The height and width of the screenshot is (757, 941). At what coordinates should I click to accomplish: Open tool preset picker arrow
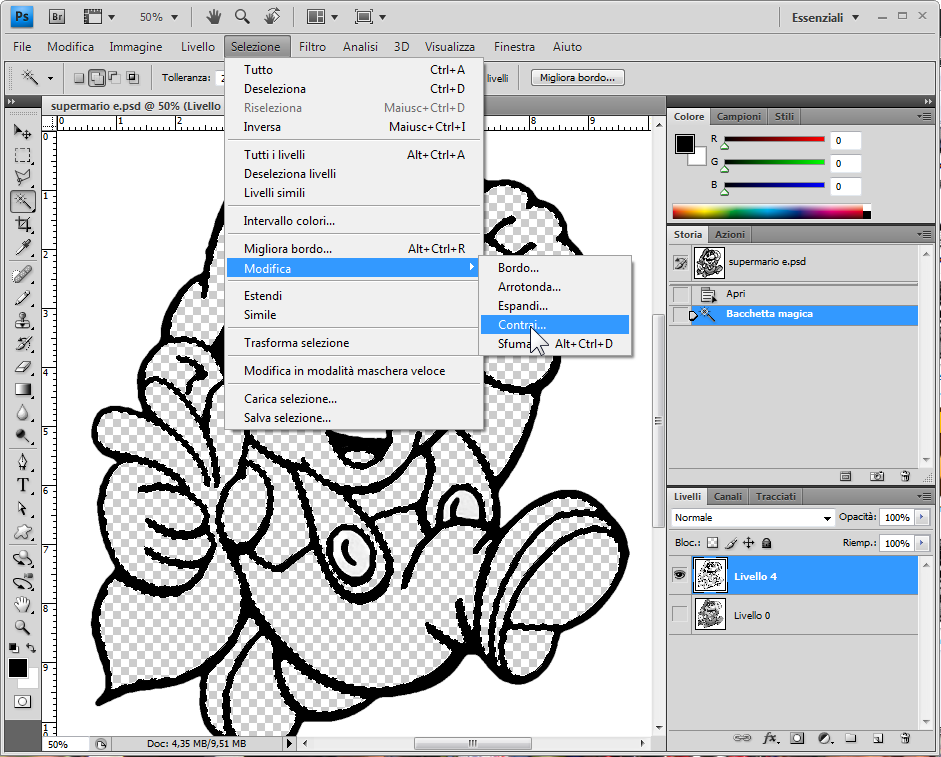pyautogui.click(x=50, y=77)
